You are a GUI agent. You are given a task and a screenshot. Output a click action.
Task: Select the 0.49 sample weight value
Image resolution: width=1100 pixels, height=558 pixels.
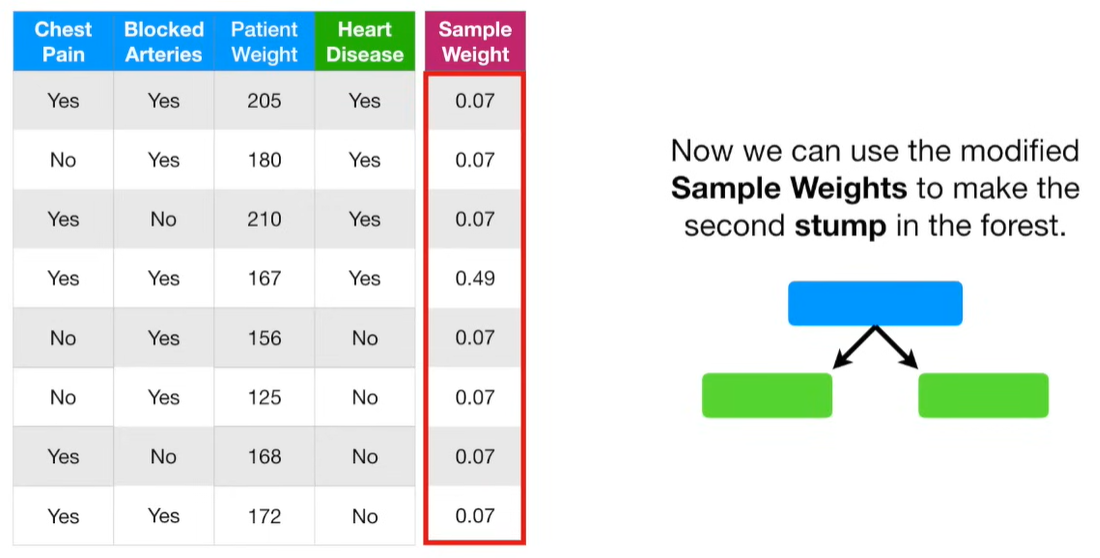point(475,278)
